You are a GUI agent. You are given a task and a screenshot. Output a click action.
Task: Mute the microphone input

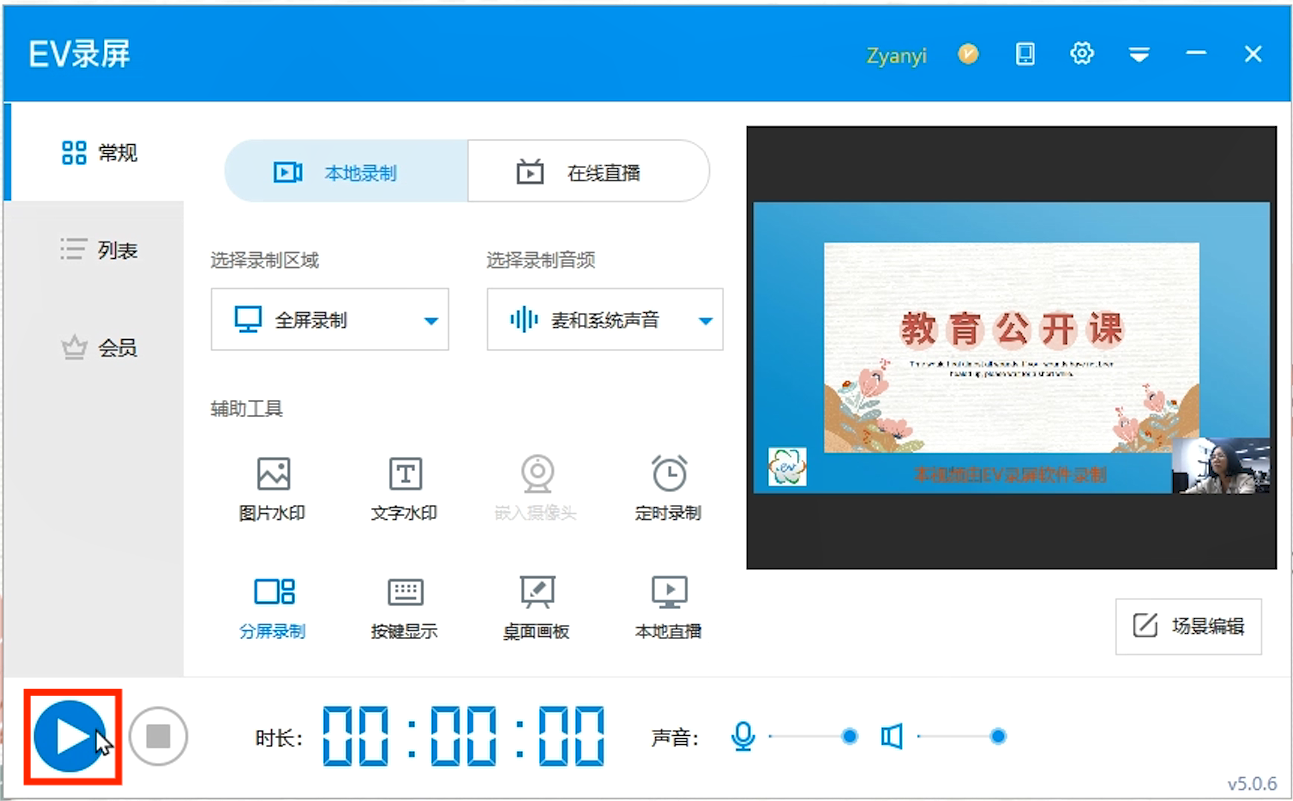click(741, 736)
